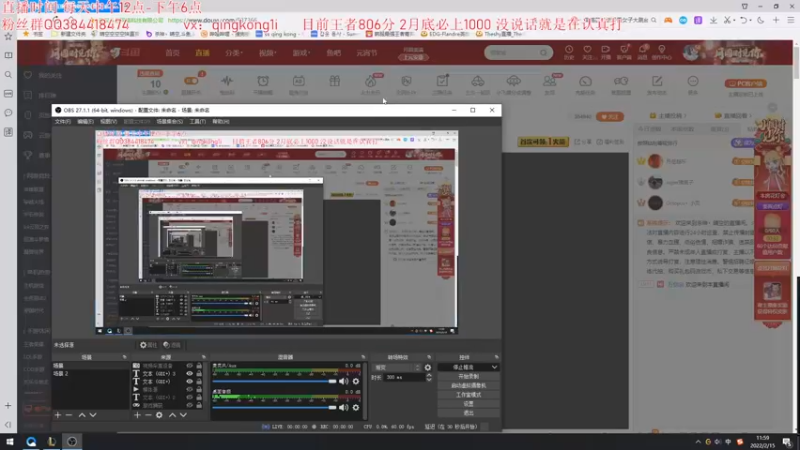Decrease transition duration with the stepper down arrow
This screenshot has width=800, height=450.
(x=429, y=380)
